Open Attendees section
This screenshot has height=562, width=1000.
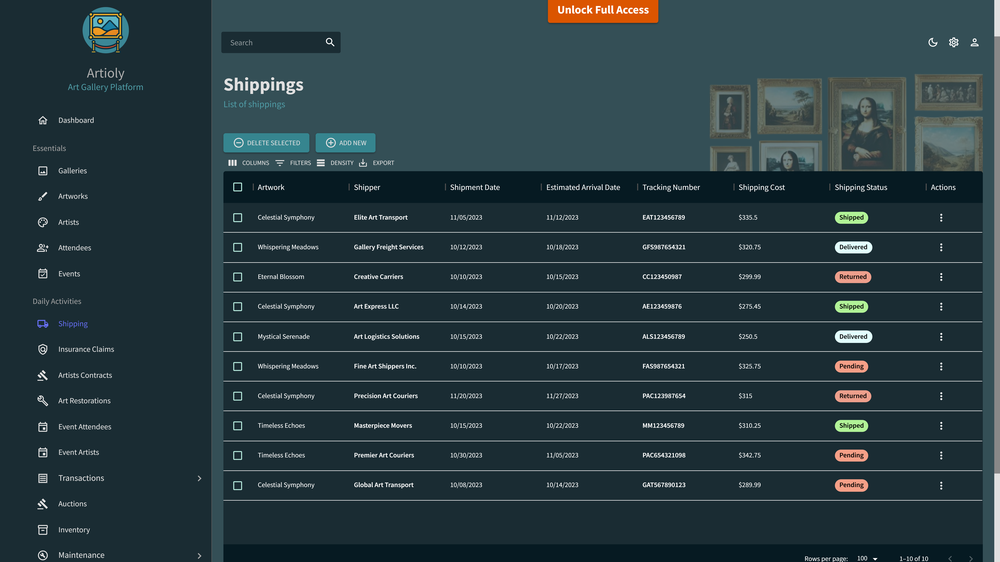tap(74, 248)
